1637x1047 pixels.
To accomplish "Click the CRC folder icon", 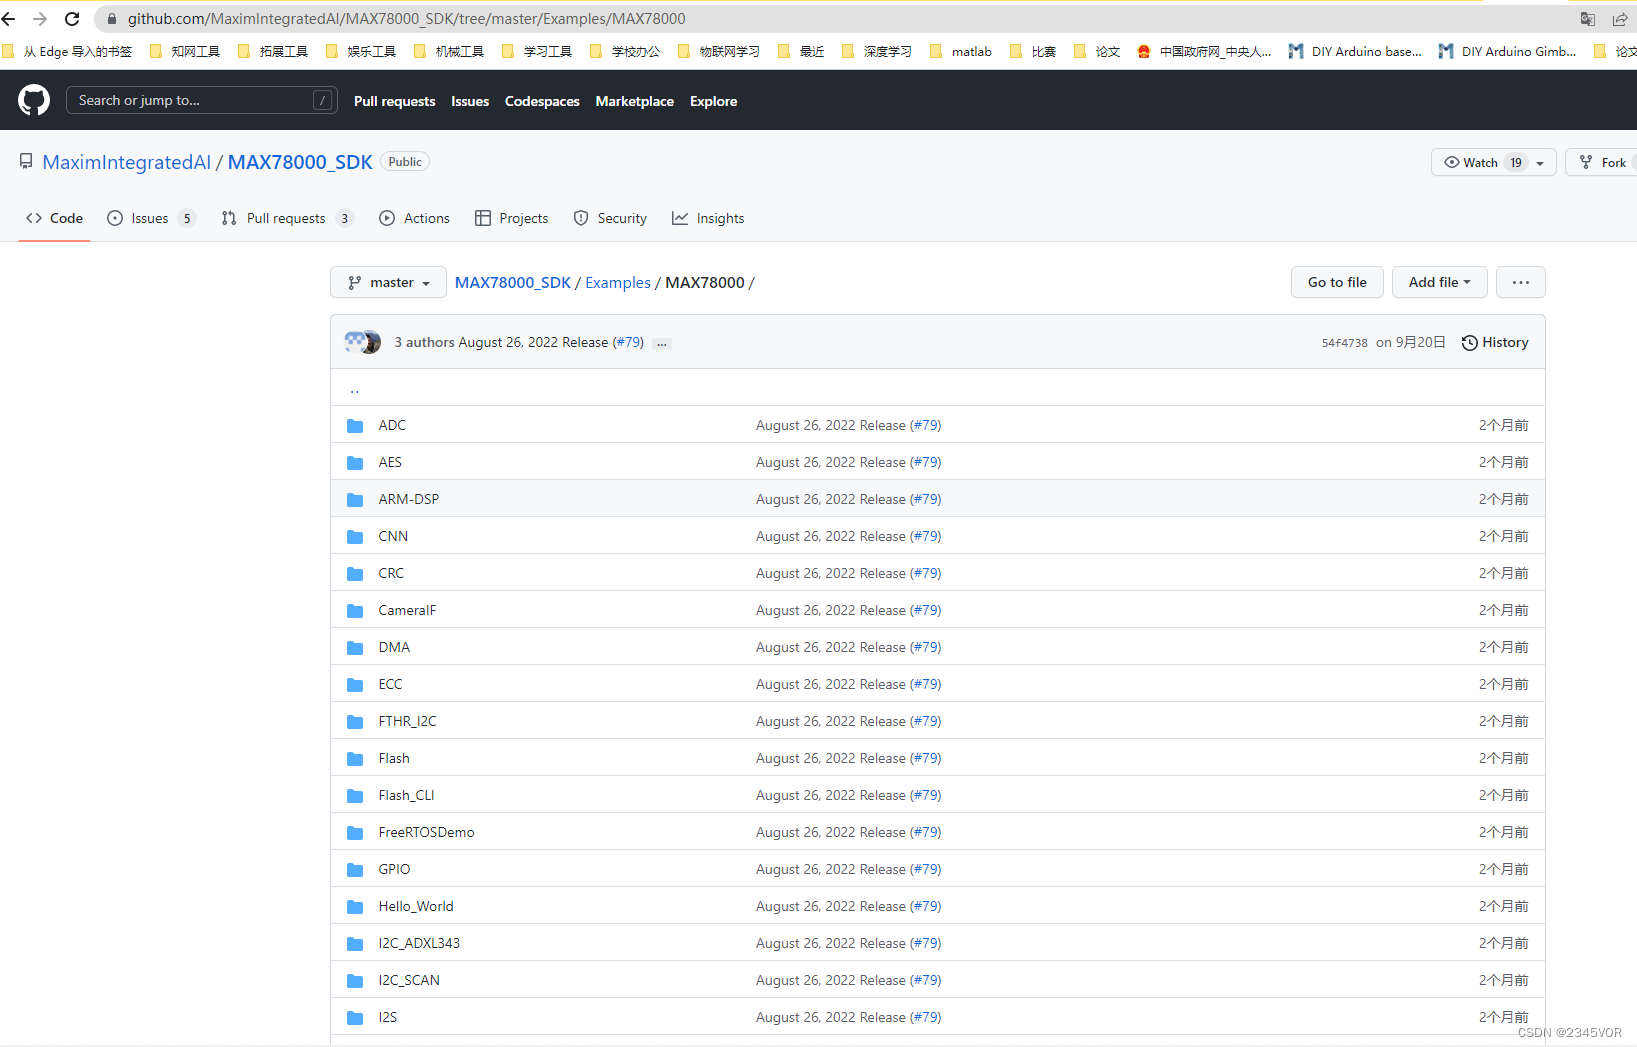I will pos(355,574).
